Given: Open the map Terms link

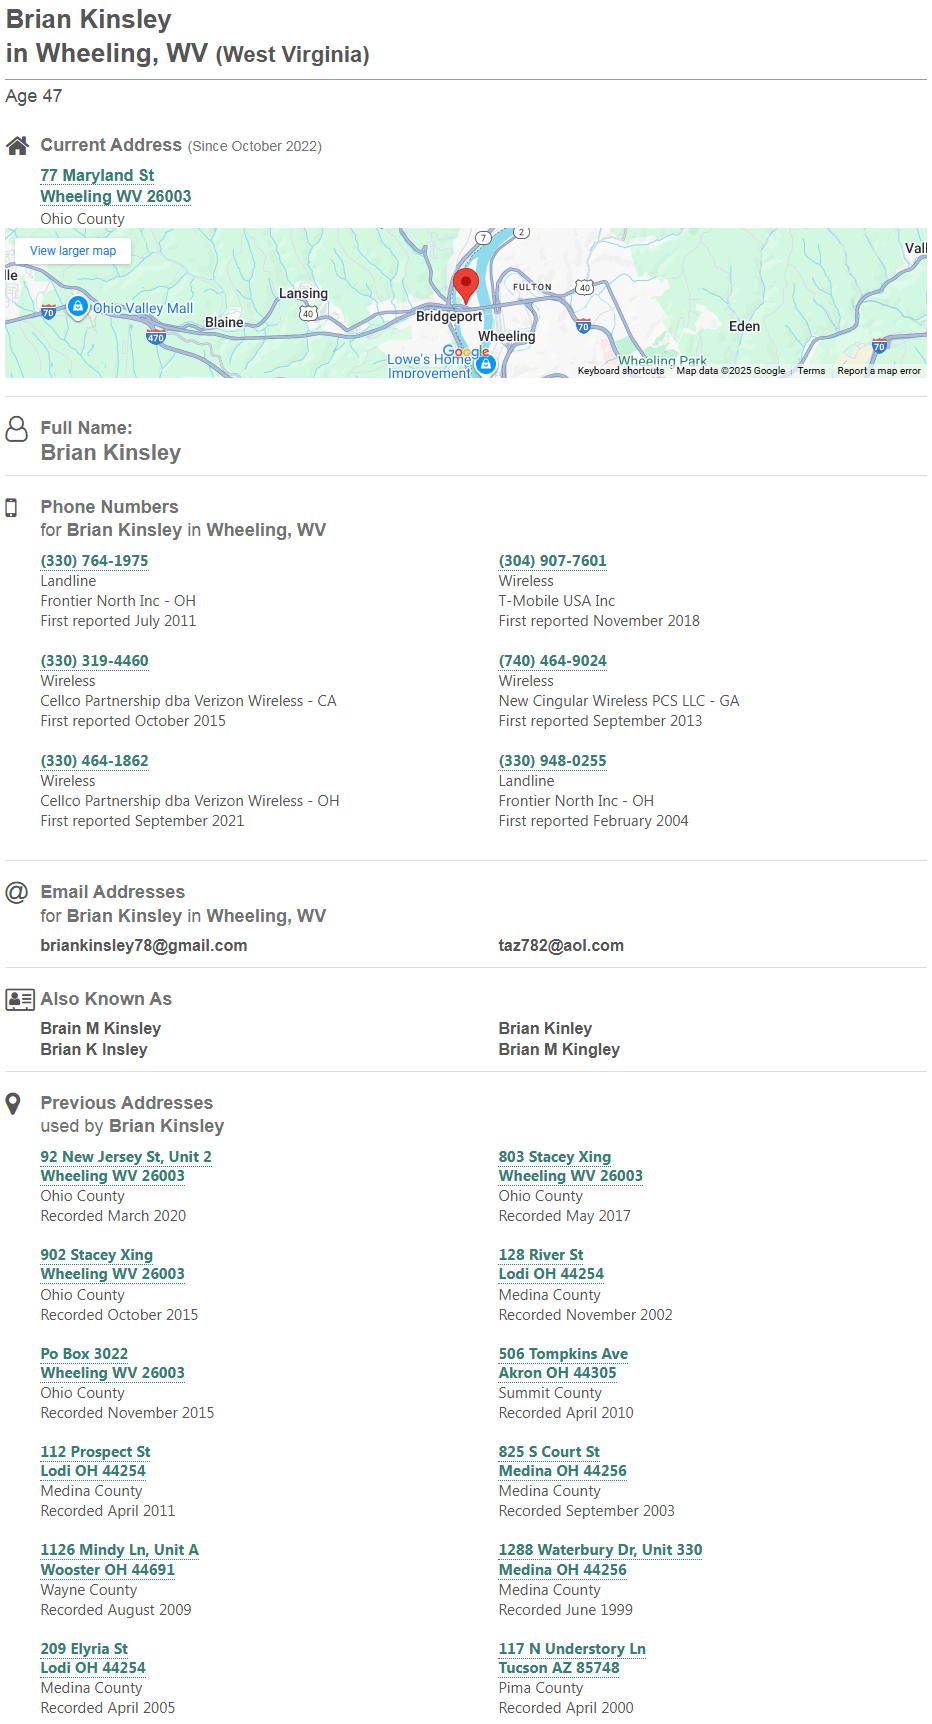Looking at the screenshot, I should [811, 371].
